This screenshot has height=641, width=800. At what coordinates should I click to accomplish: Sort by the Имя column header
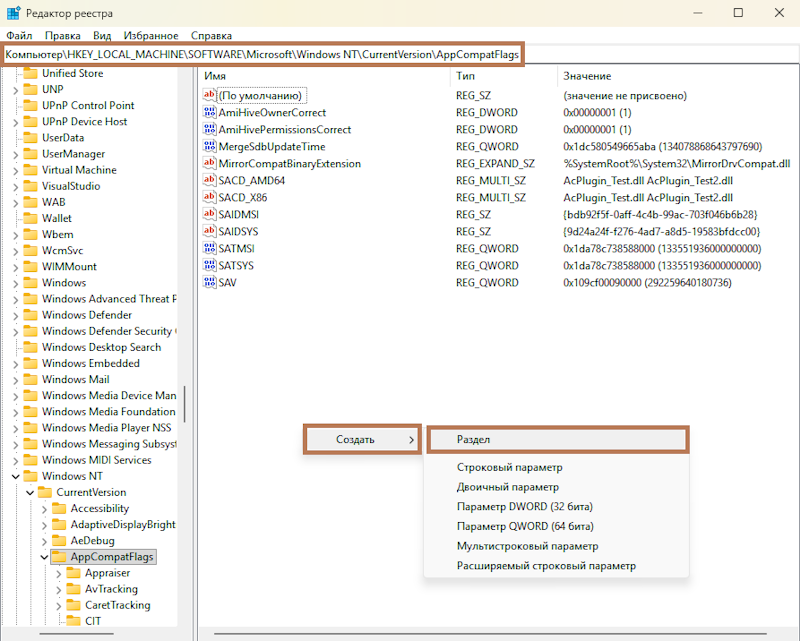click(x=215, y=76)
